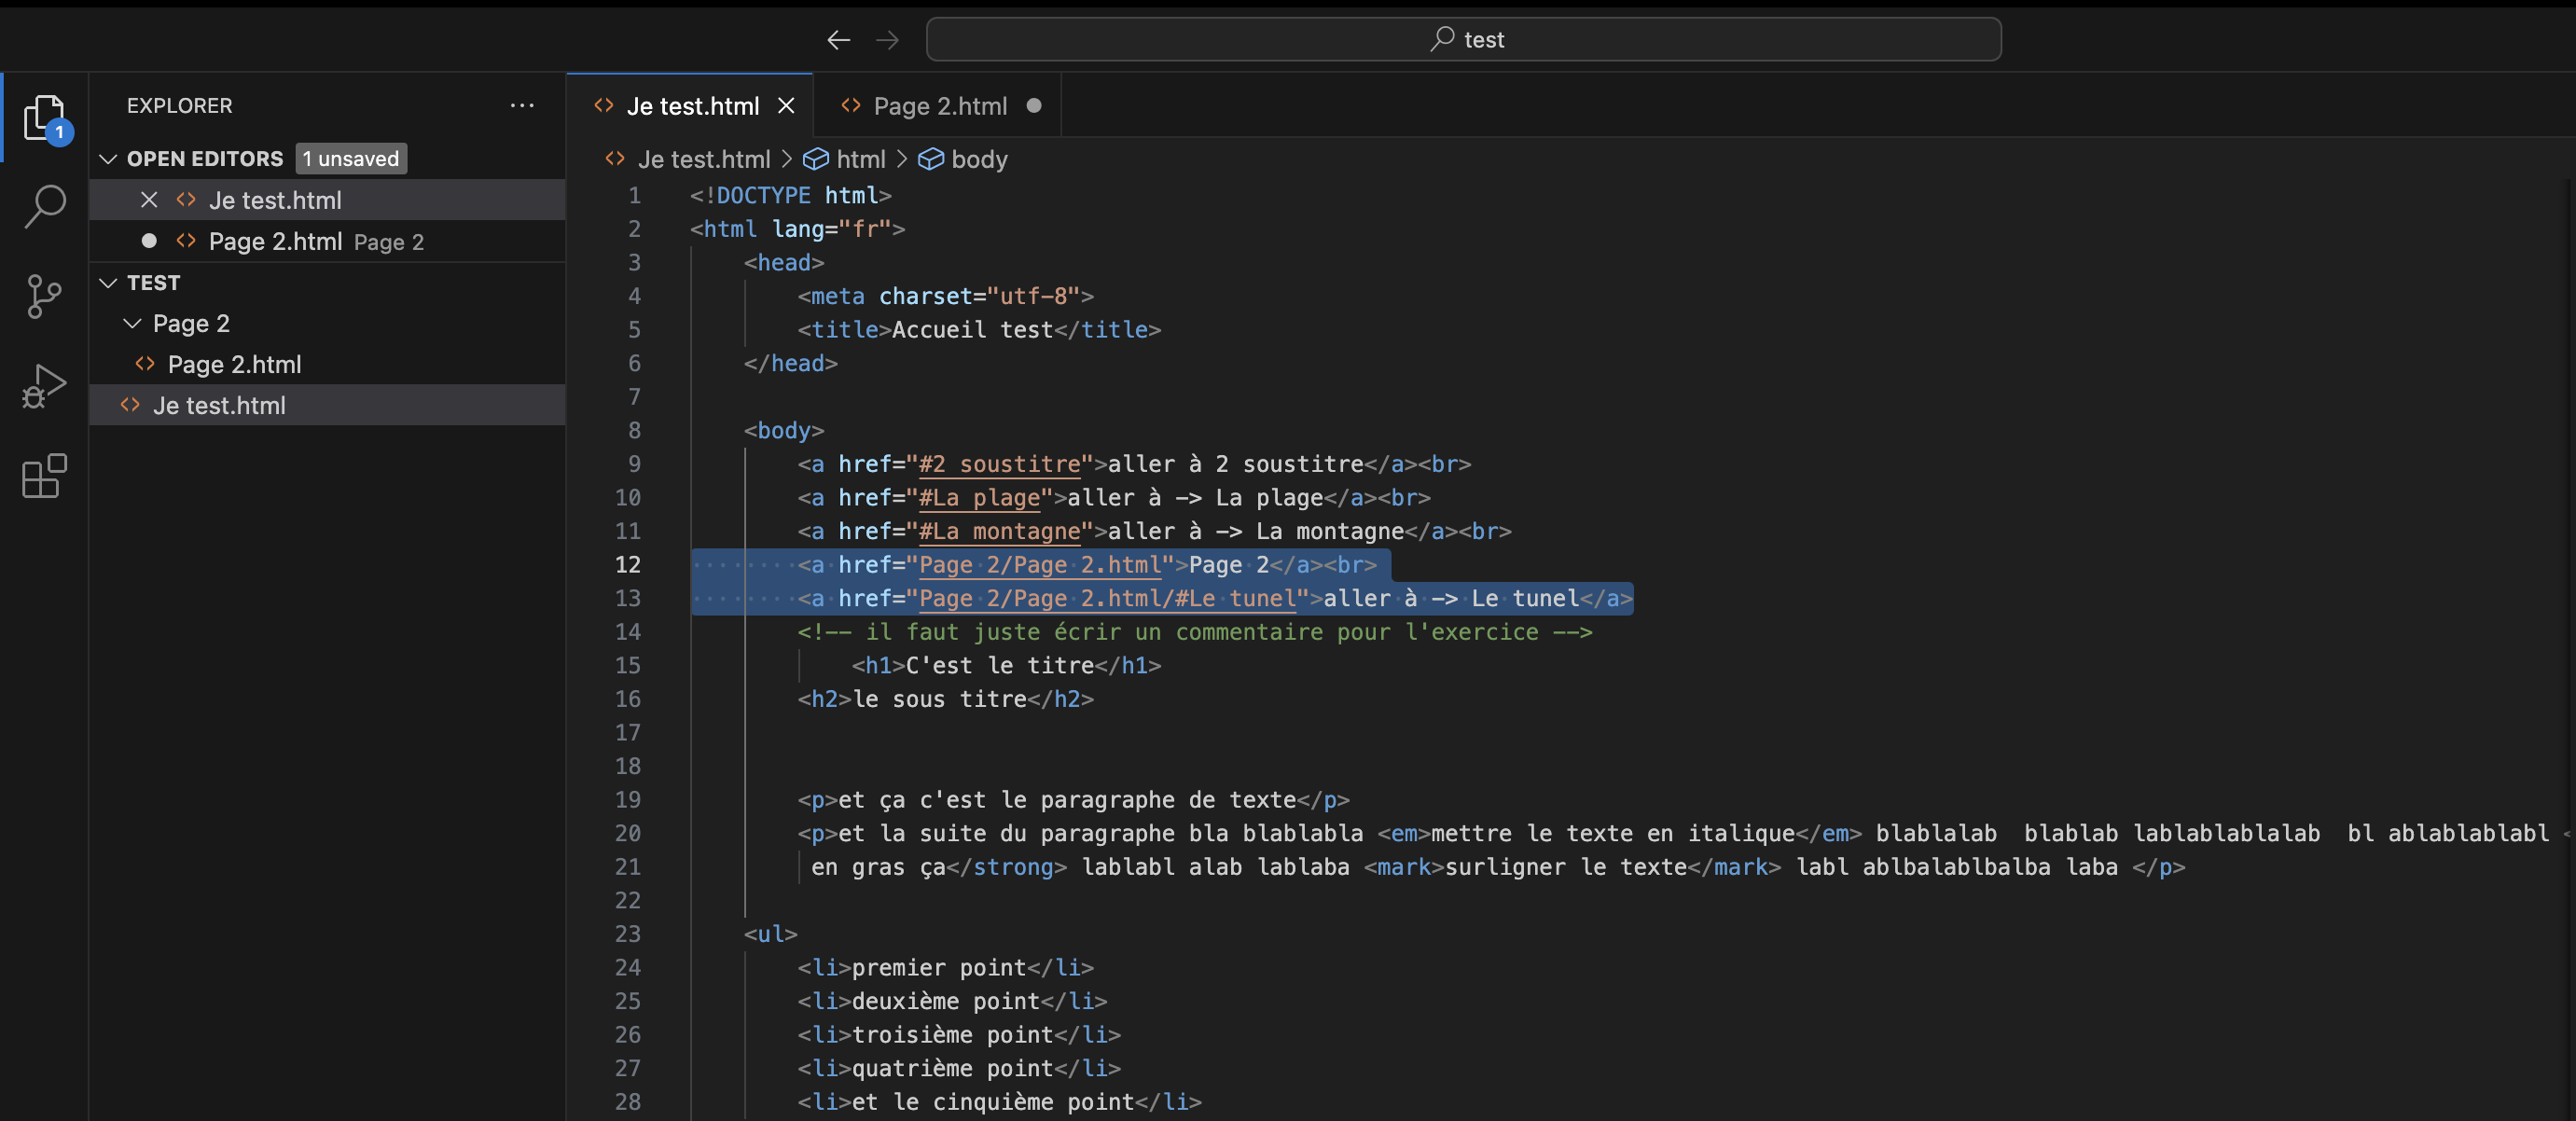Open the Search view in activity bar

[44, 207]
